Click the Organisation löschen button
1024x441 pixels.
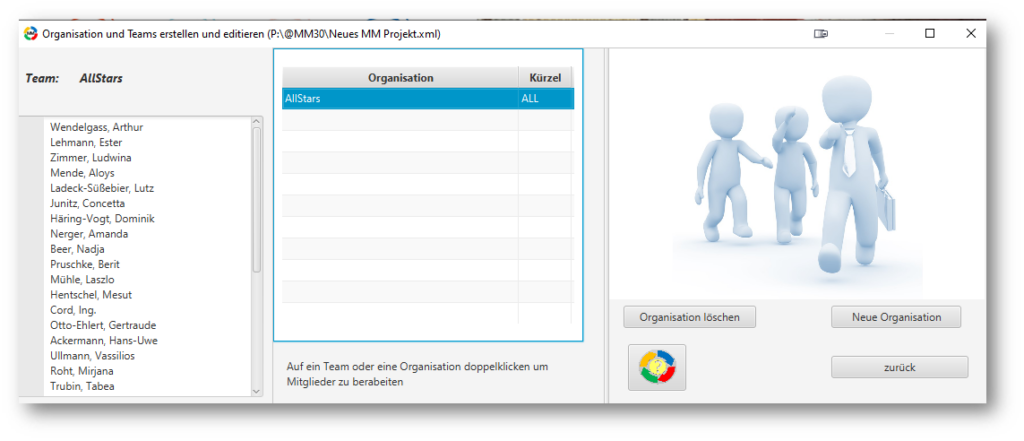pyautogui.click(x=690, y=317)
